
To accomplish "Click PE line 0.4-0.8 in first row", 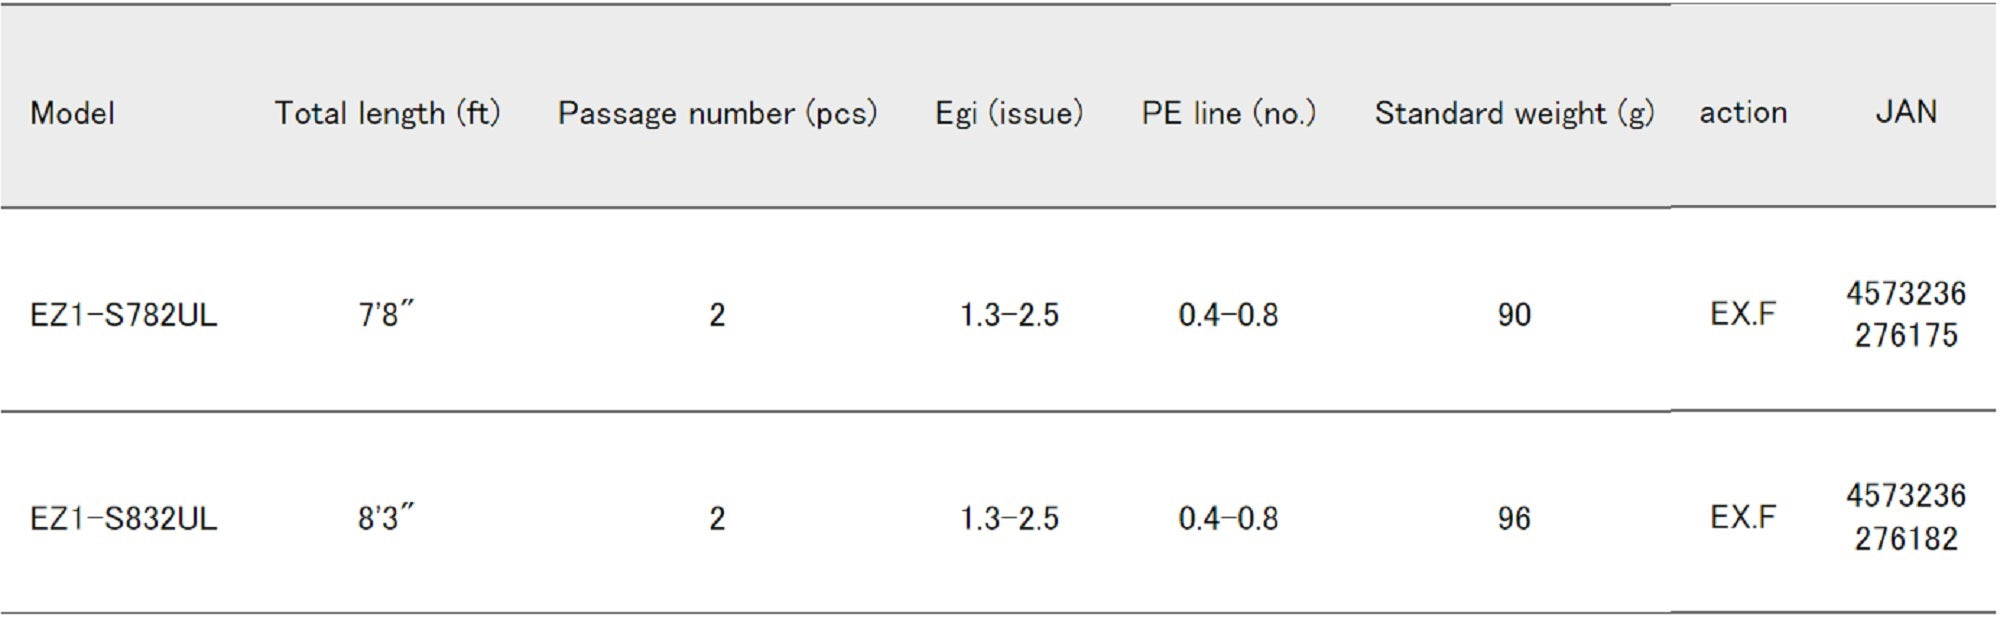I will coord(1228,315).
